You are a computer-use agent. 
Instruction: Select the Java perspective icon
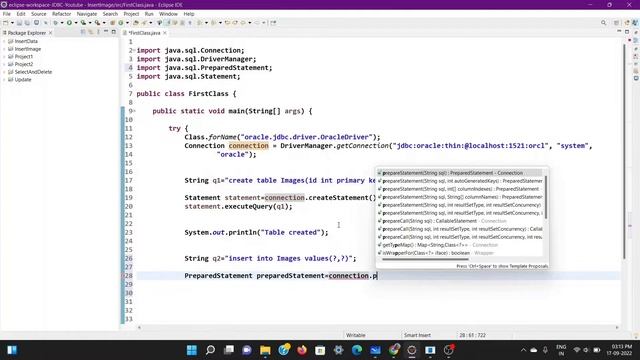(635, 23)
